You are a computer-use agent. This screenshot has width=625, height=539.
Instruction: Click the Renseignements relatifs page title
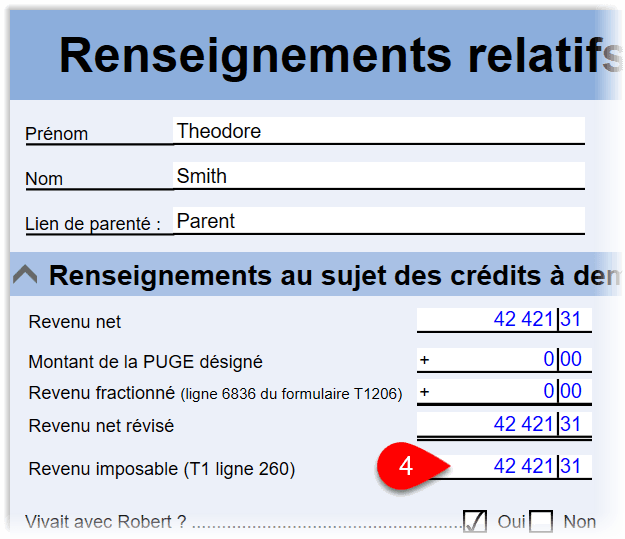pos(341,56)
